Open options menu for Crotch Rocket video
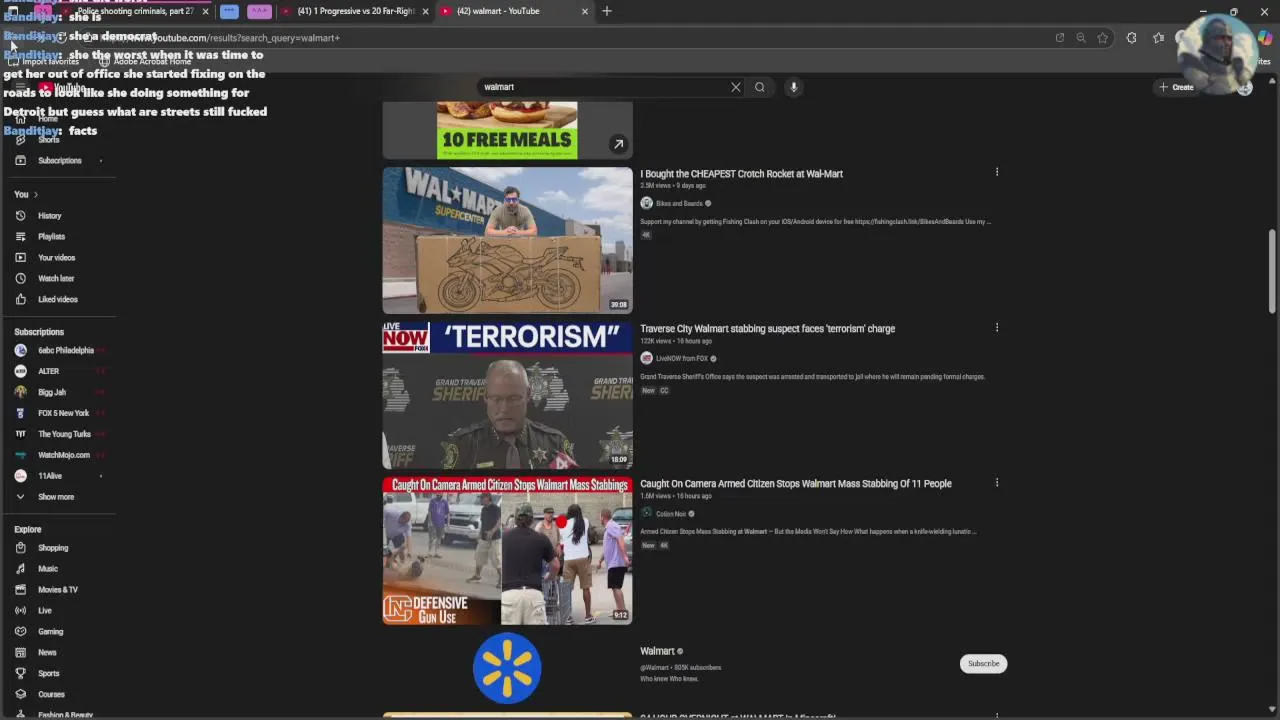 pos(997,172)
